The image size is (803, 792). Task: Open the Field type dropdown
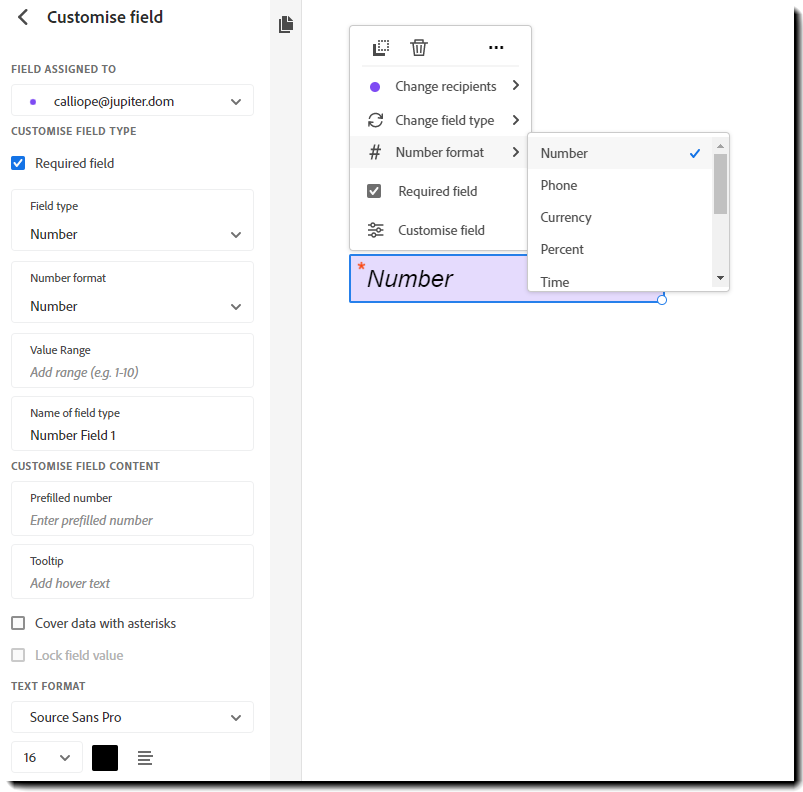pyautogui.click(x=132, y=234)
